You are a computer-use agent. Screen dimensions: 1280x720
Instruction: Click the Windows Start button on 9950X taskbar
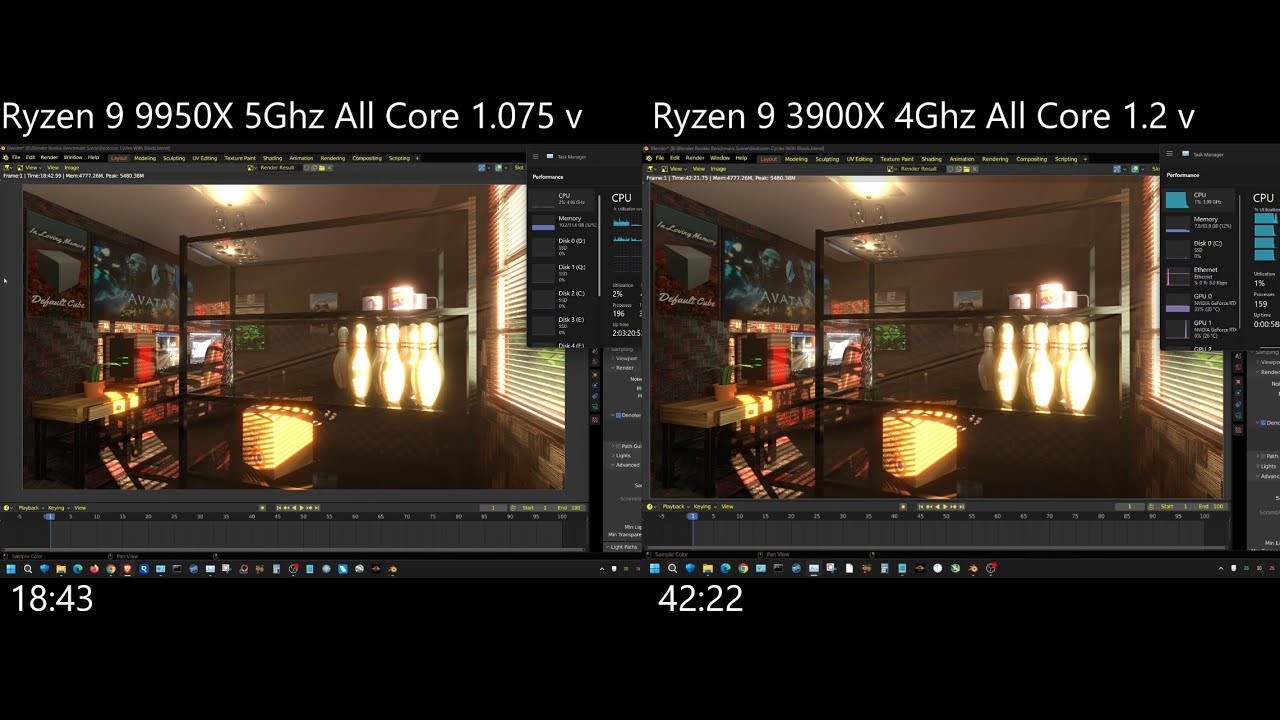pos(11,569)
